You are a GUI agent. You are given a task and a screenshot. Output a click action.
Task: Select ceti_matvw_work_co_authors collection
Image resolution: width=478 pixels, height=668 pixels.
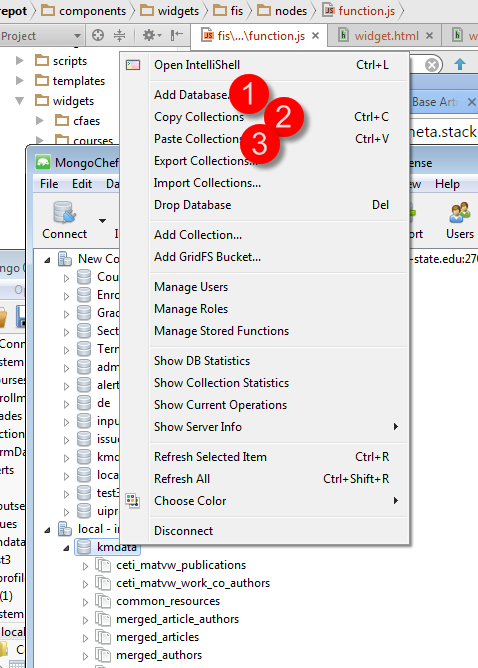coord(193,583)
